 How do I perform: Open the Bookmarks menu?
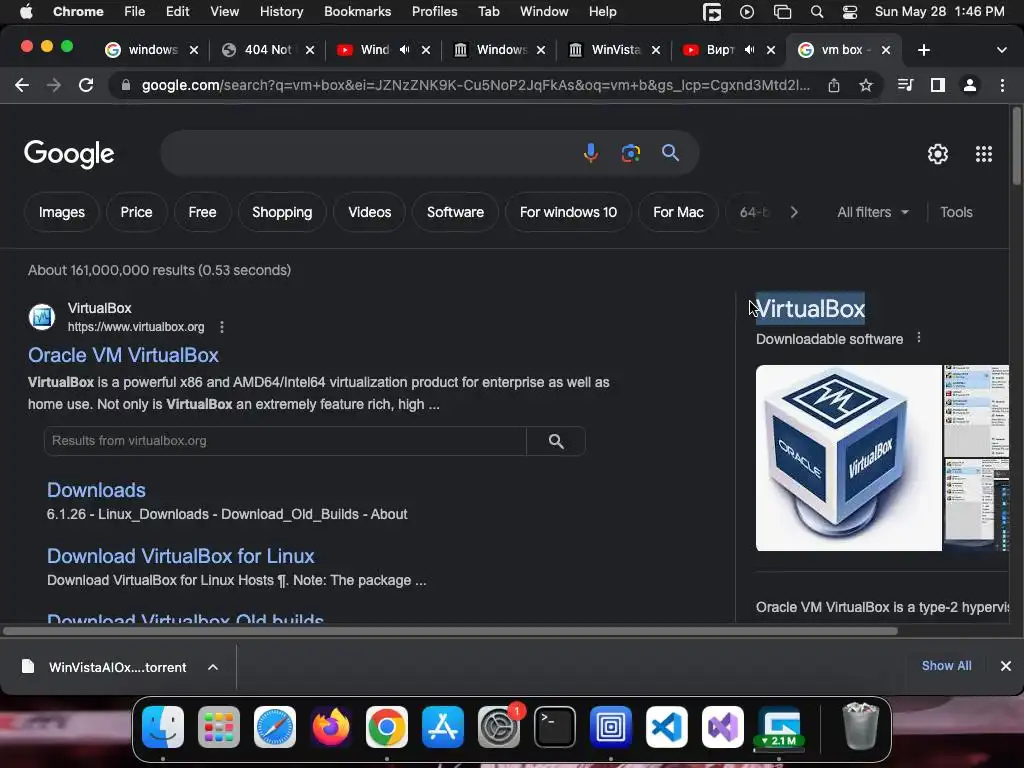(357, 12)
